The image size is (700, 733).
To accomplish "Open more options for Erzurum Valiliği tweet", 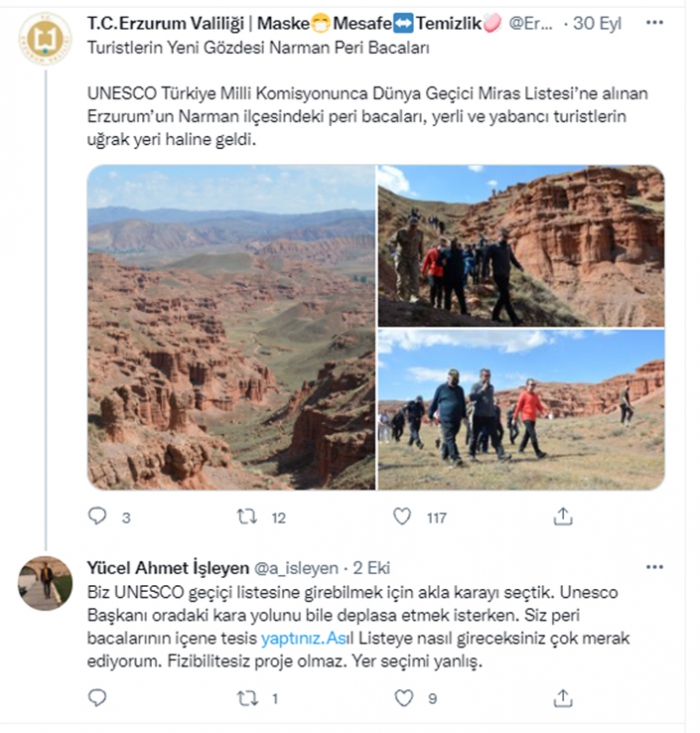I will 654,22.
